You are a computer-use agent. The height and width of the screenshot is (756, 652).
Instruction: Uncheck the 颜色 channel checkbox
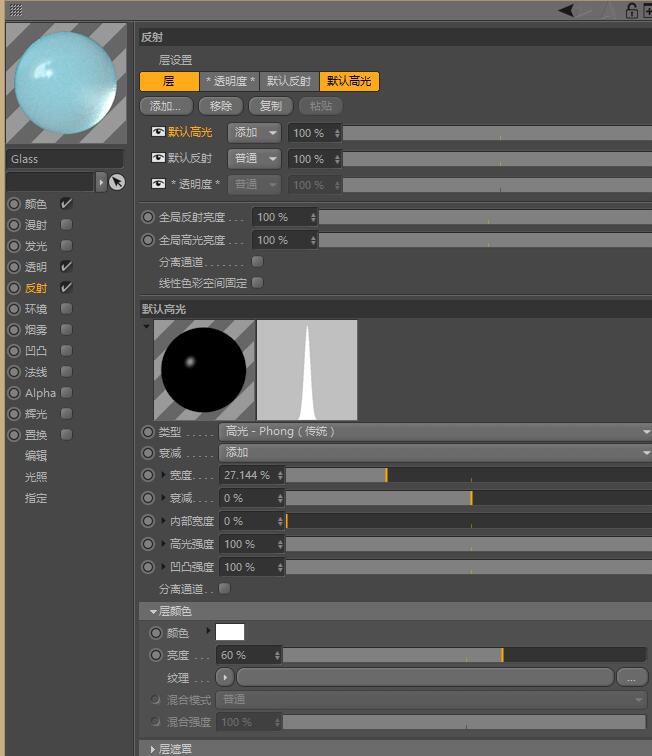pyautogui.click(x=67, y=203)
